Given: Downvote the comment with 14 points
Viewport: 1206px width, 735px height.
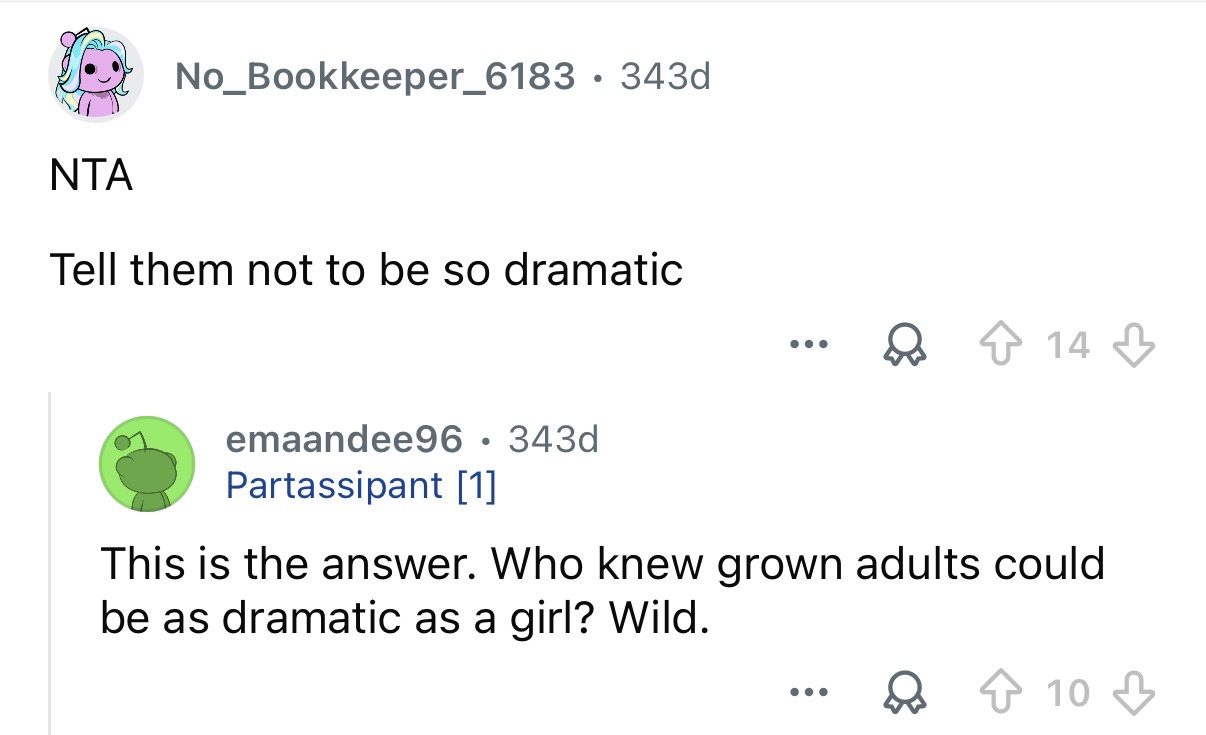Looking at the screenshot, I should coord(1138,348).
